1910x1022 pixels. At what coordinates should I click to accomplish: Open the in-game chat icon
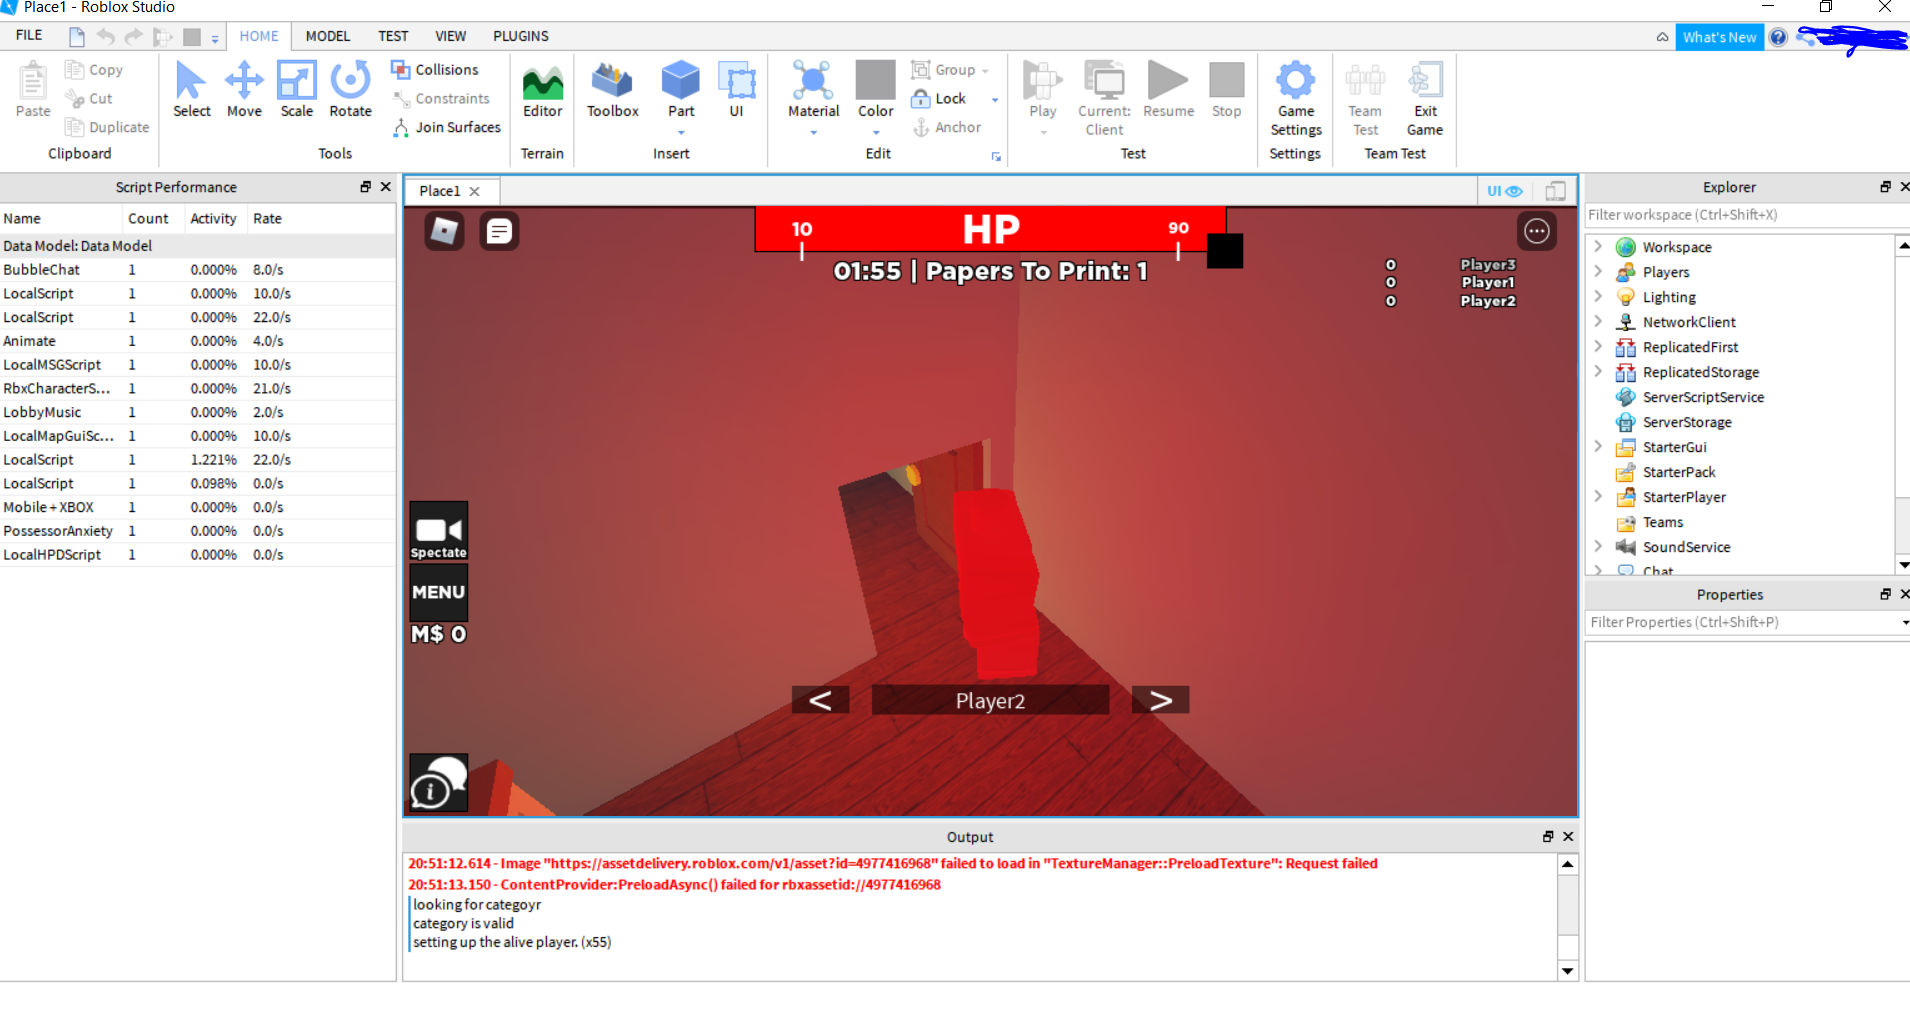(x=499, y=232)
